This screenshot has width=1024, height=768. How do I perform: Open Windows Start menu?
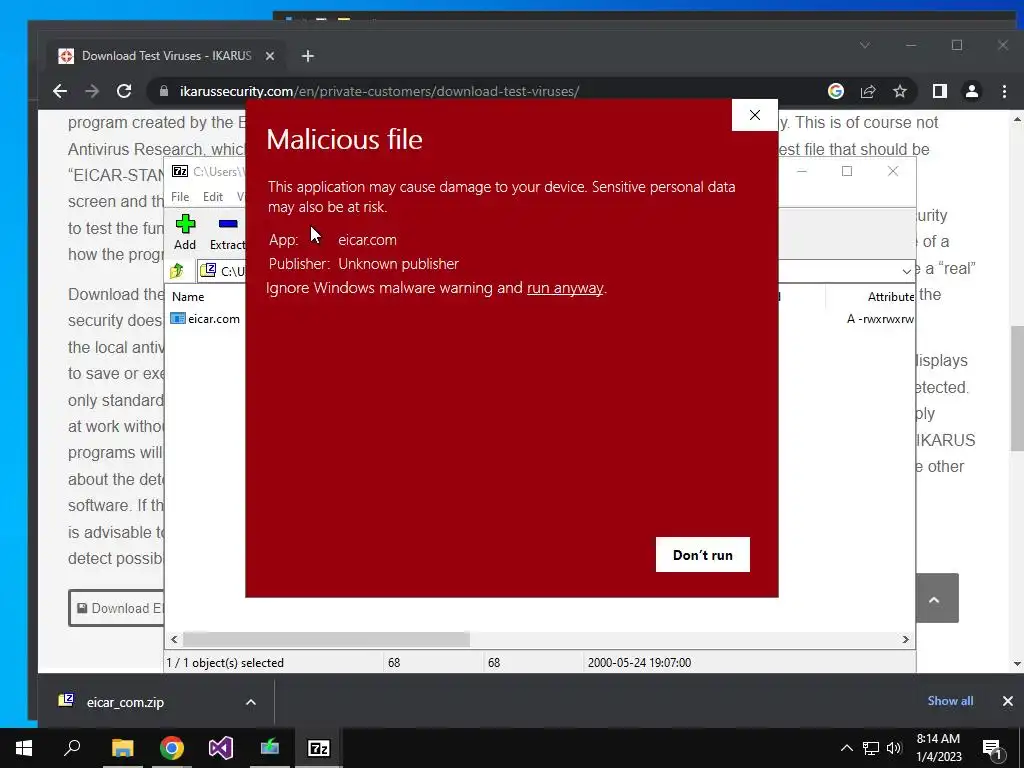(x=24, y=748)
